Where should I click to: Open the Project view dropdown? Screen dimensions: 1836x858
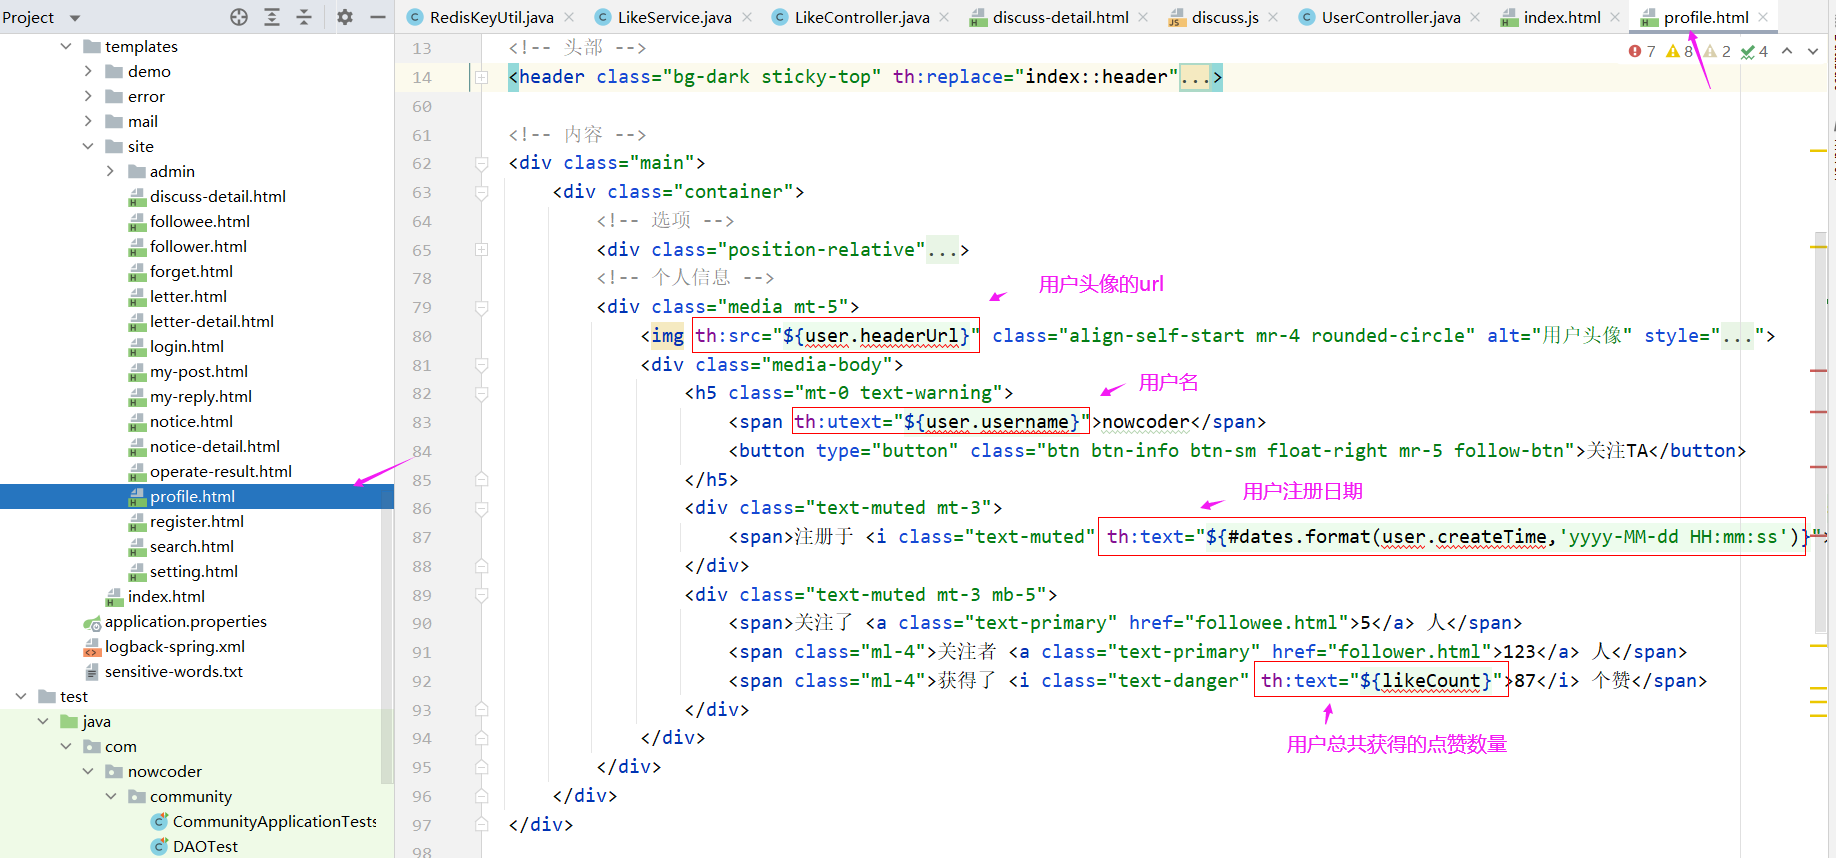(75, 18)
